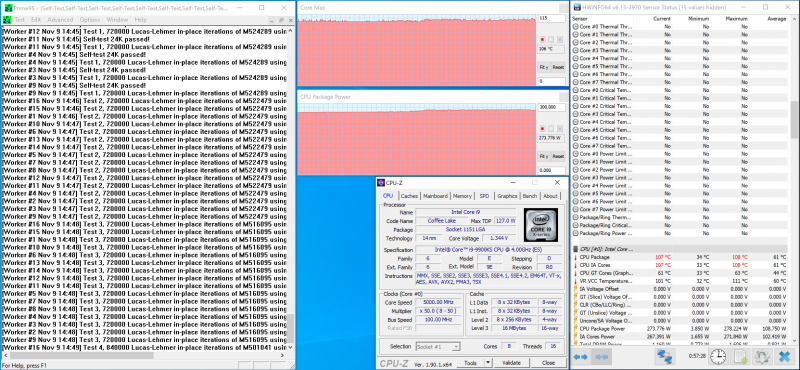Open HWiNFO network remote monitoring icon
Viewport: 800px width, 370px height.
coord(665,356)
